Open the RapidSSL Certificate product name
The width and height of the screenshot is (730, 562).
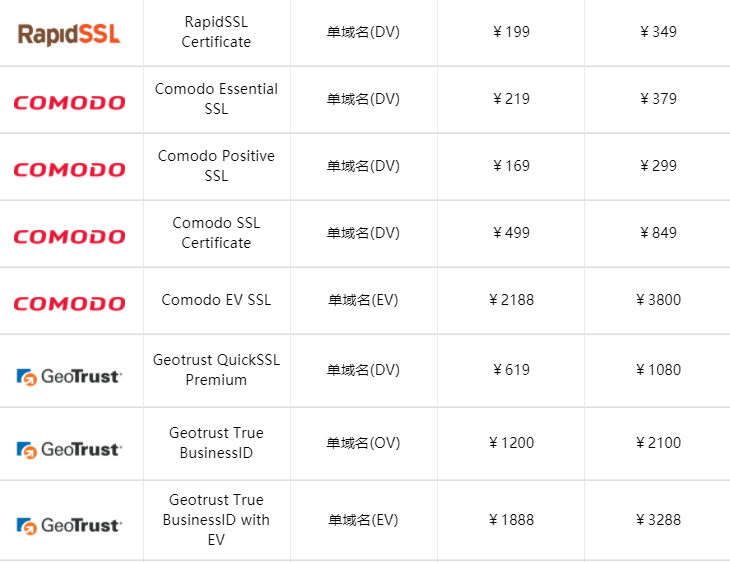[216, 32]
